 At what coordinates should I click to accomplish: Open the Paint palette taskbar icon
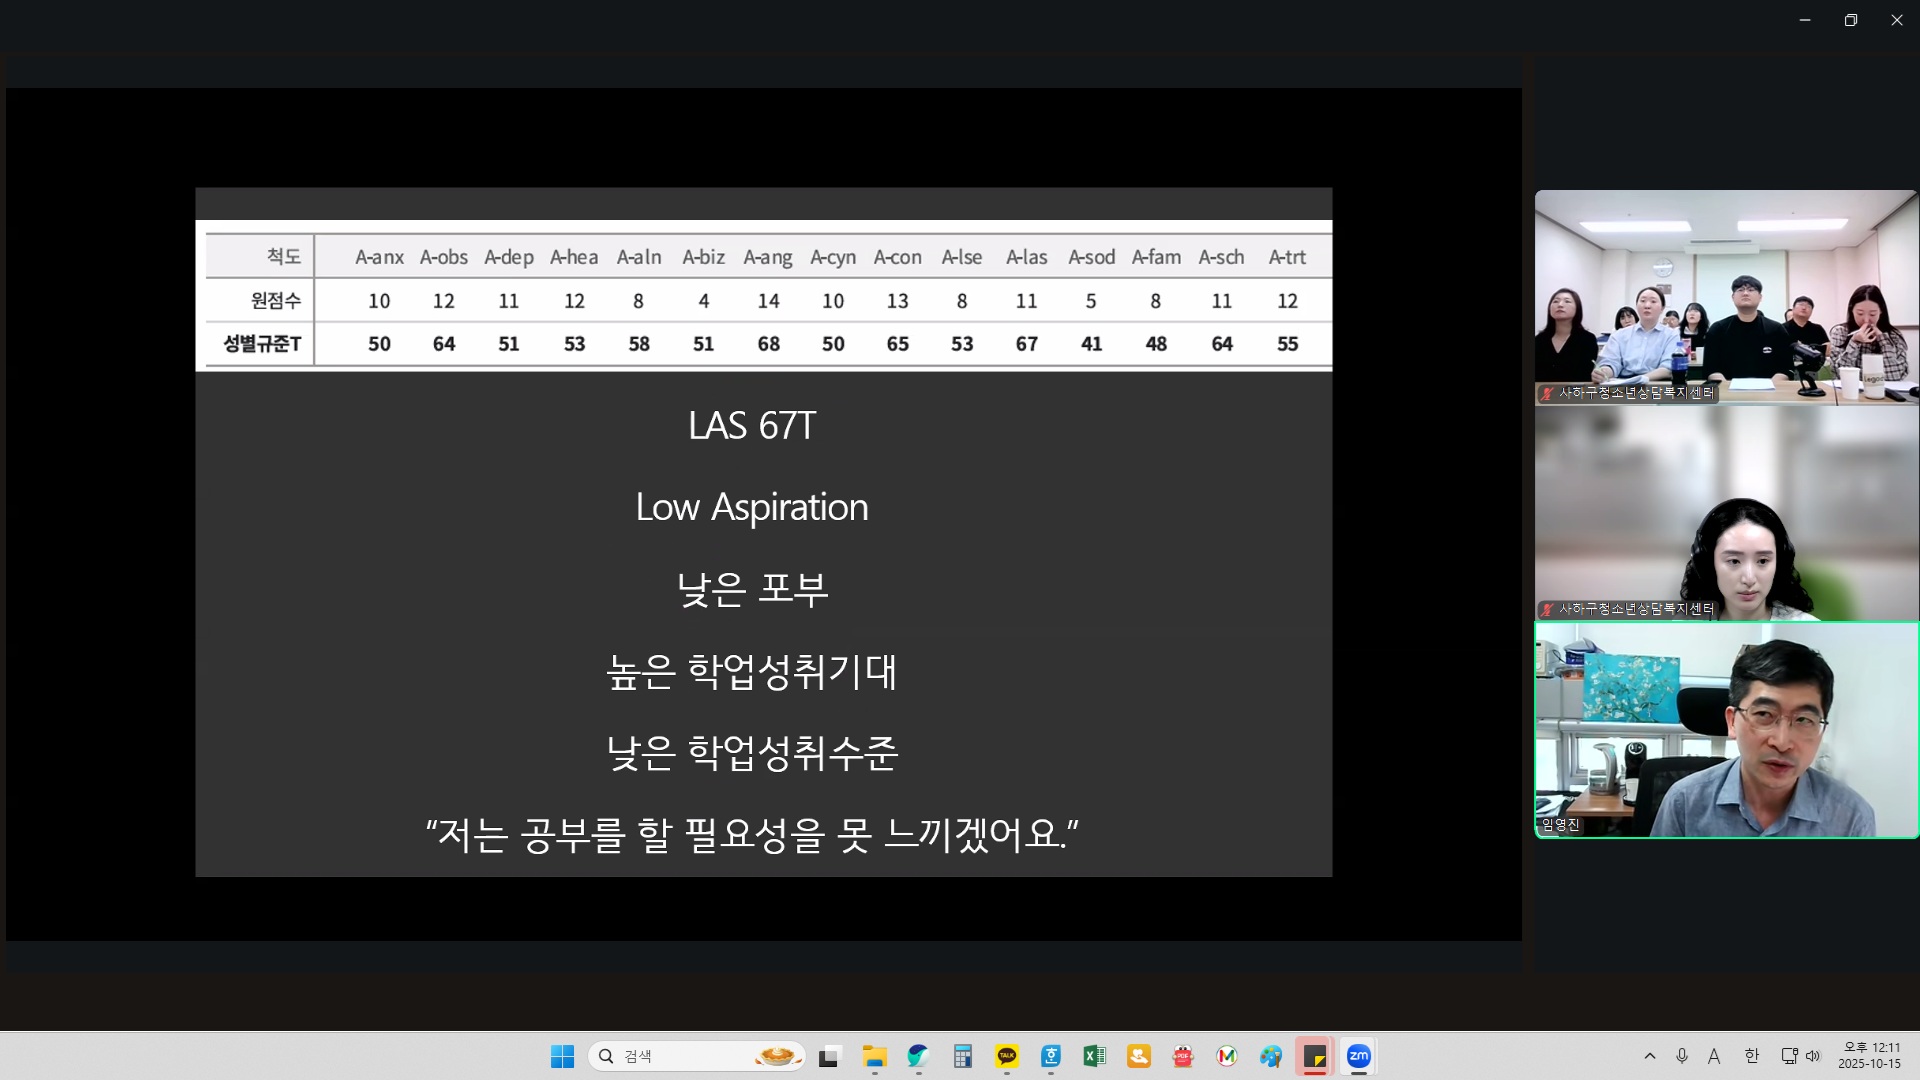point(1270,1056)
